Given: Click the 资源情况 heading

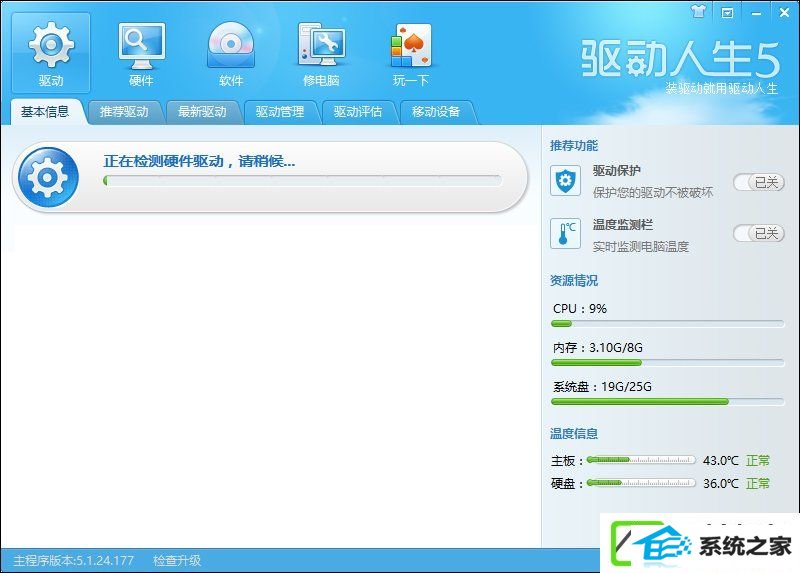Looking at the screenshot, I should (574, 281).
